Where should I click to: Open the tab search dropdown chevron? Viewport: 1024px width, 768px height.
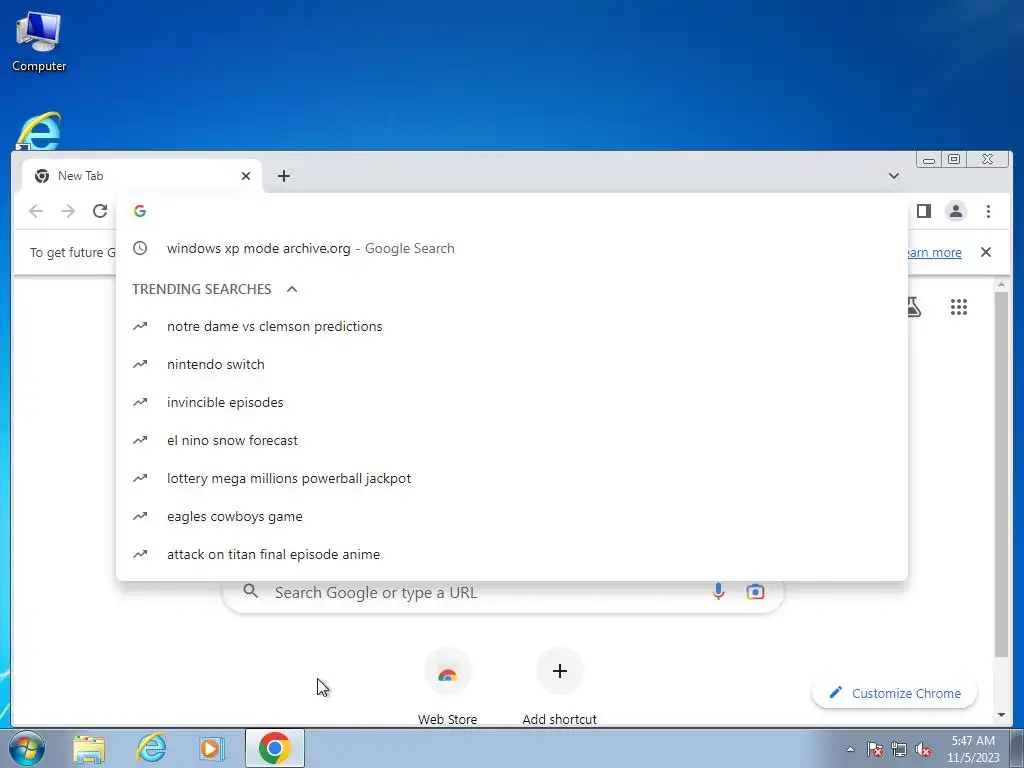893,176
